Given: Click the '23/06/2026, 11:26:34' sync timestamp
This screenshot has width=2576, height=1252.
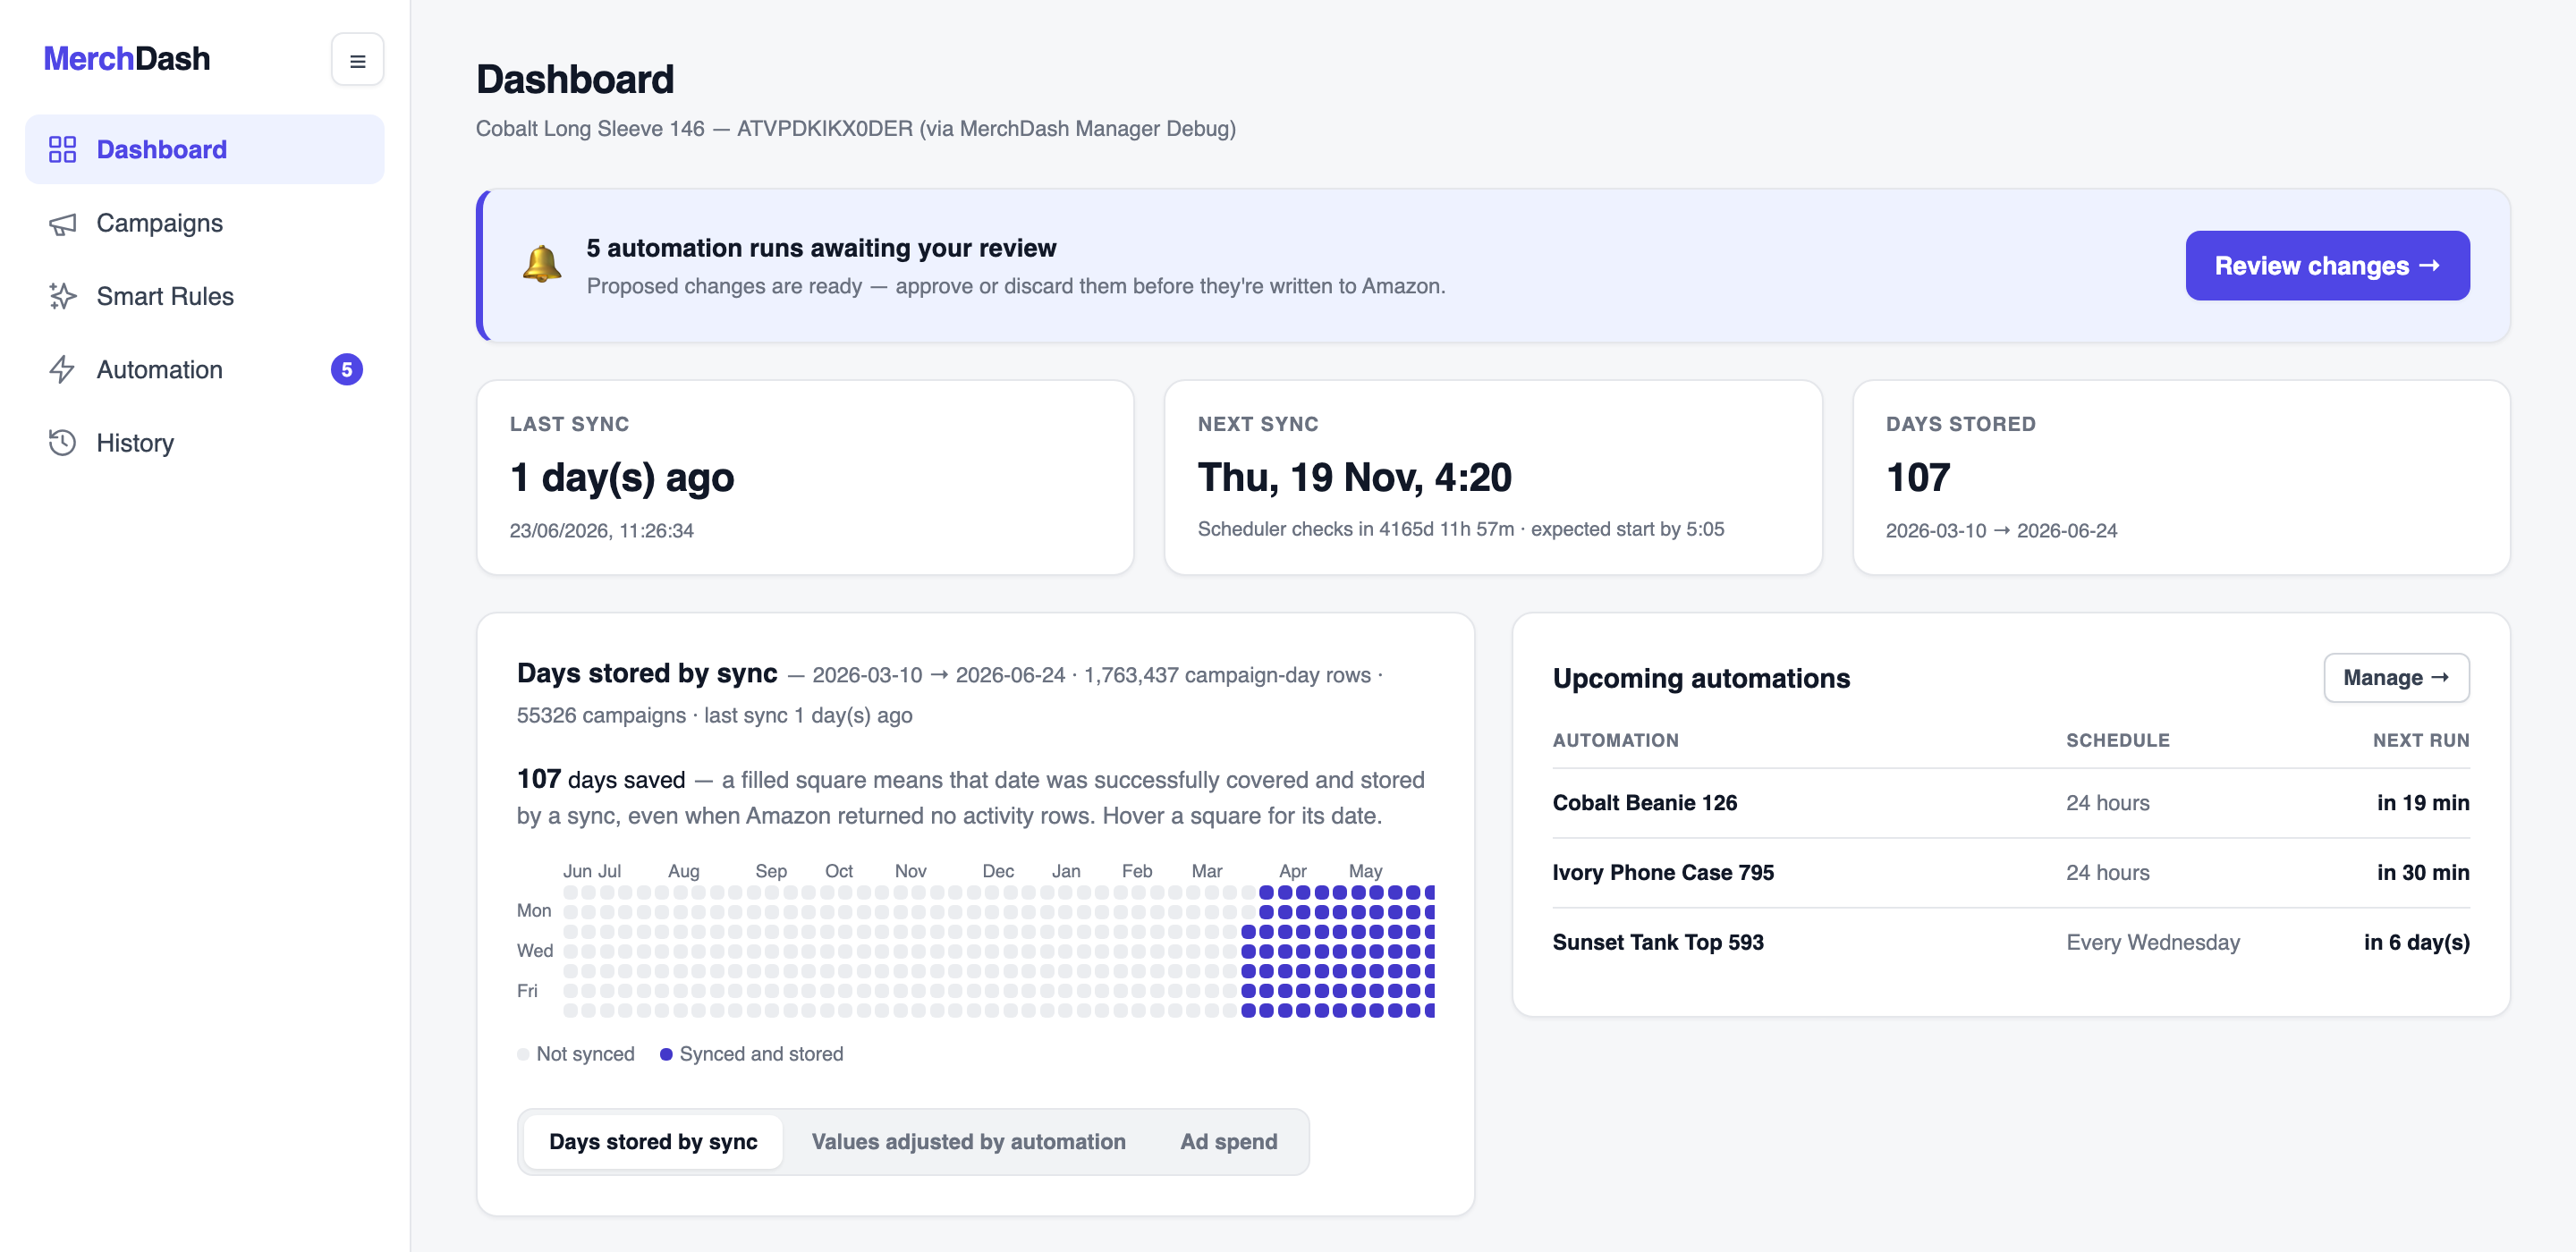Looking at the screenshot, I should (601, 531).
